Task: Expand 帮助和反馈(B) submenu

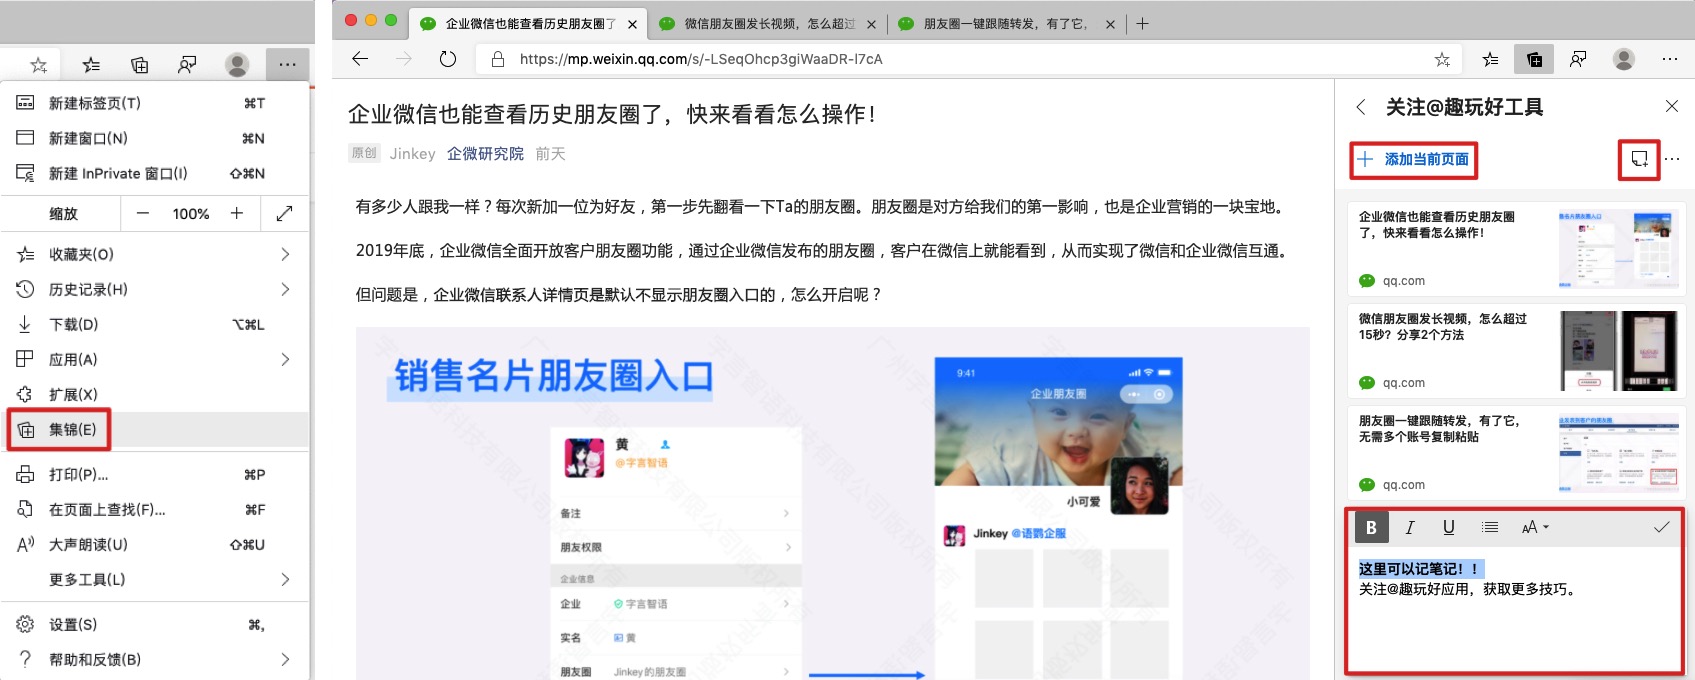Action: 155,659
